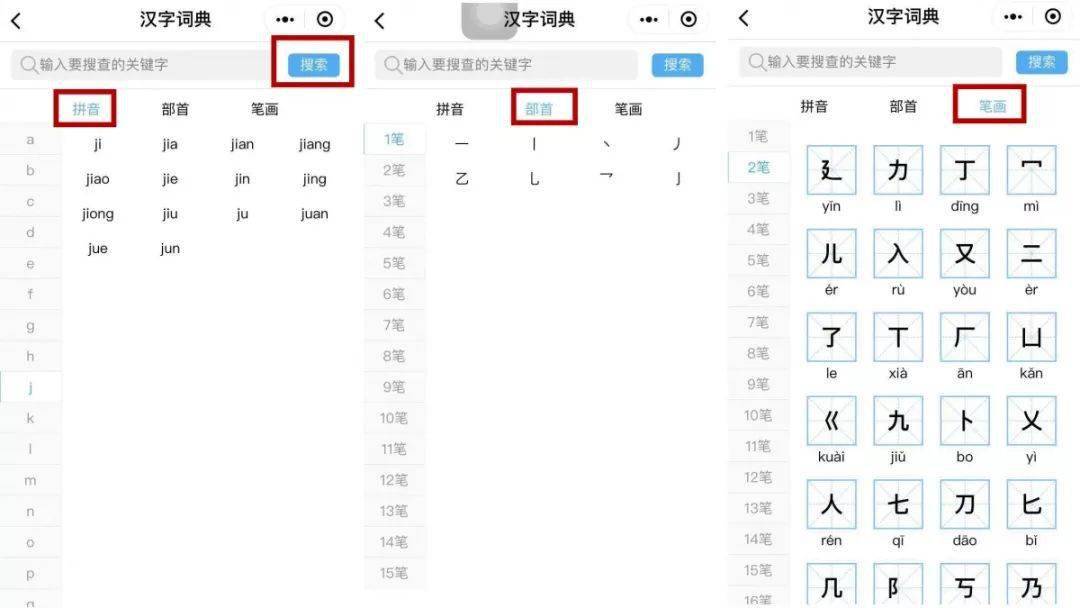Open the 又 (yòu) character tile
The image size is (1080, 608).
coord(964,253)
